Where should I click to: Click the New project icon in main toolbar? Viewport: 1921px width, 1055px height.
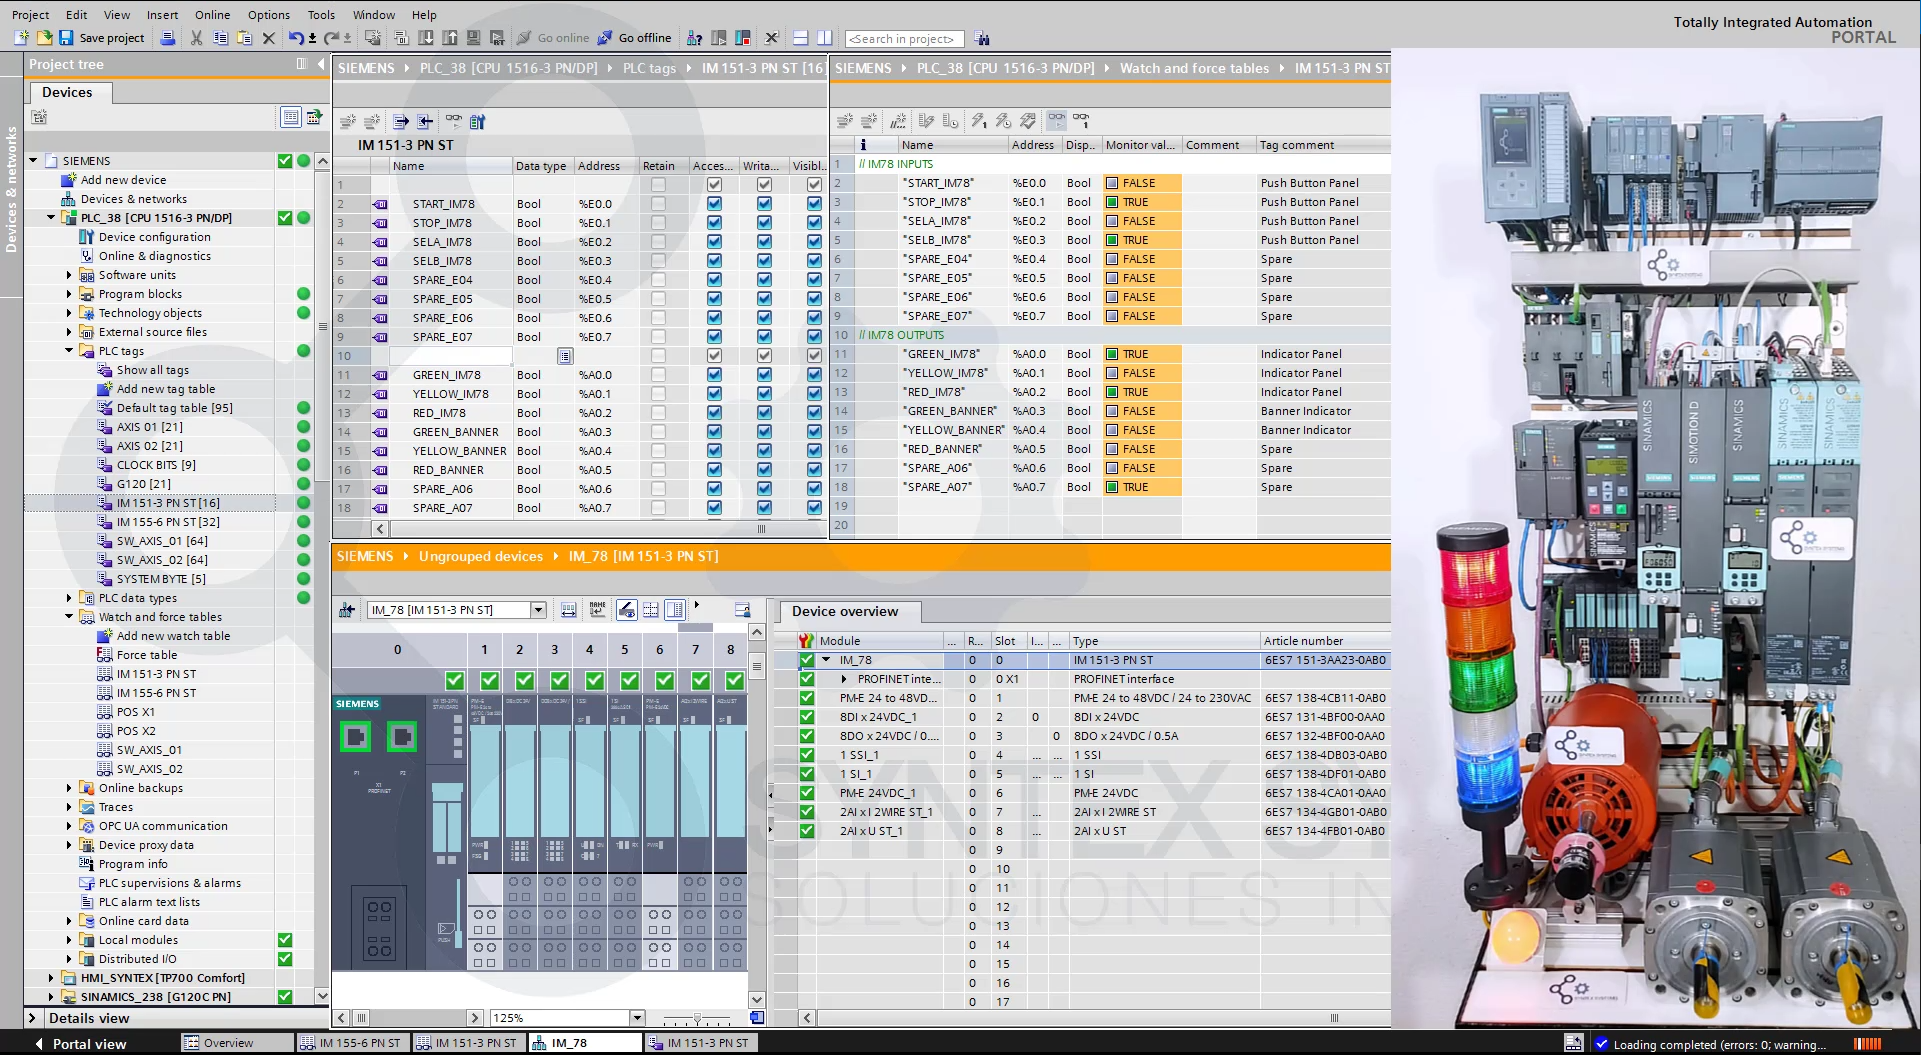pyautogui.click(x=21, y=38)
